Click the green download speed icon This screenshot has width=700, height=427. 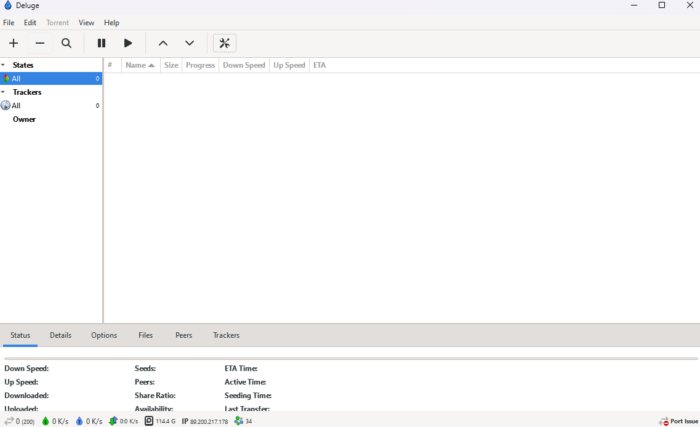point(45,421)
